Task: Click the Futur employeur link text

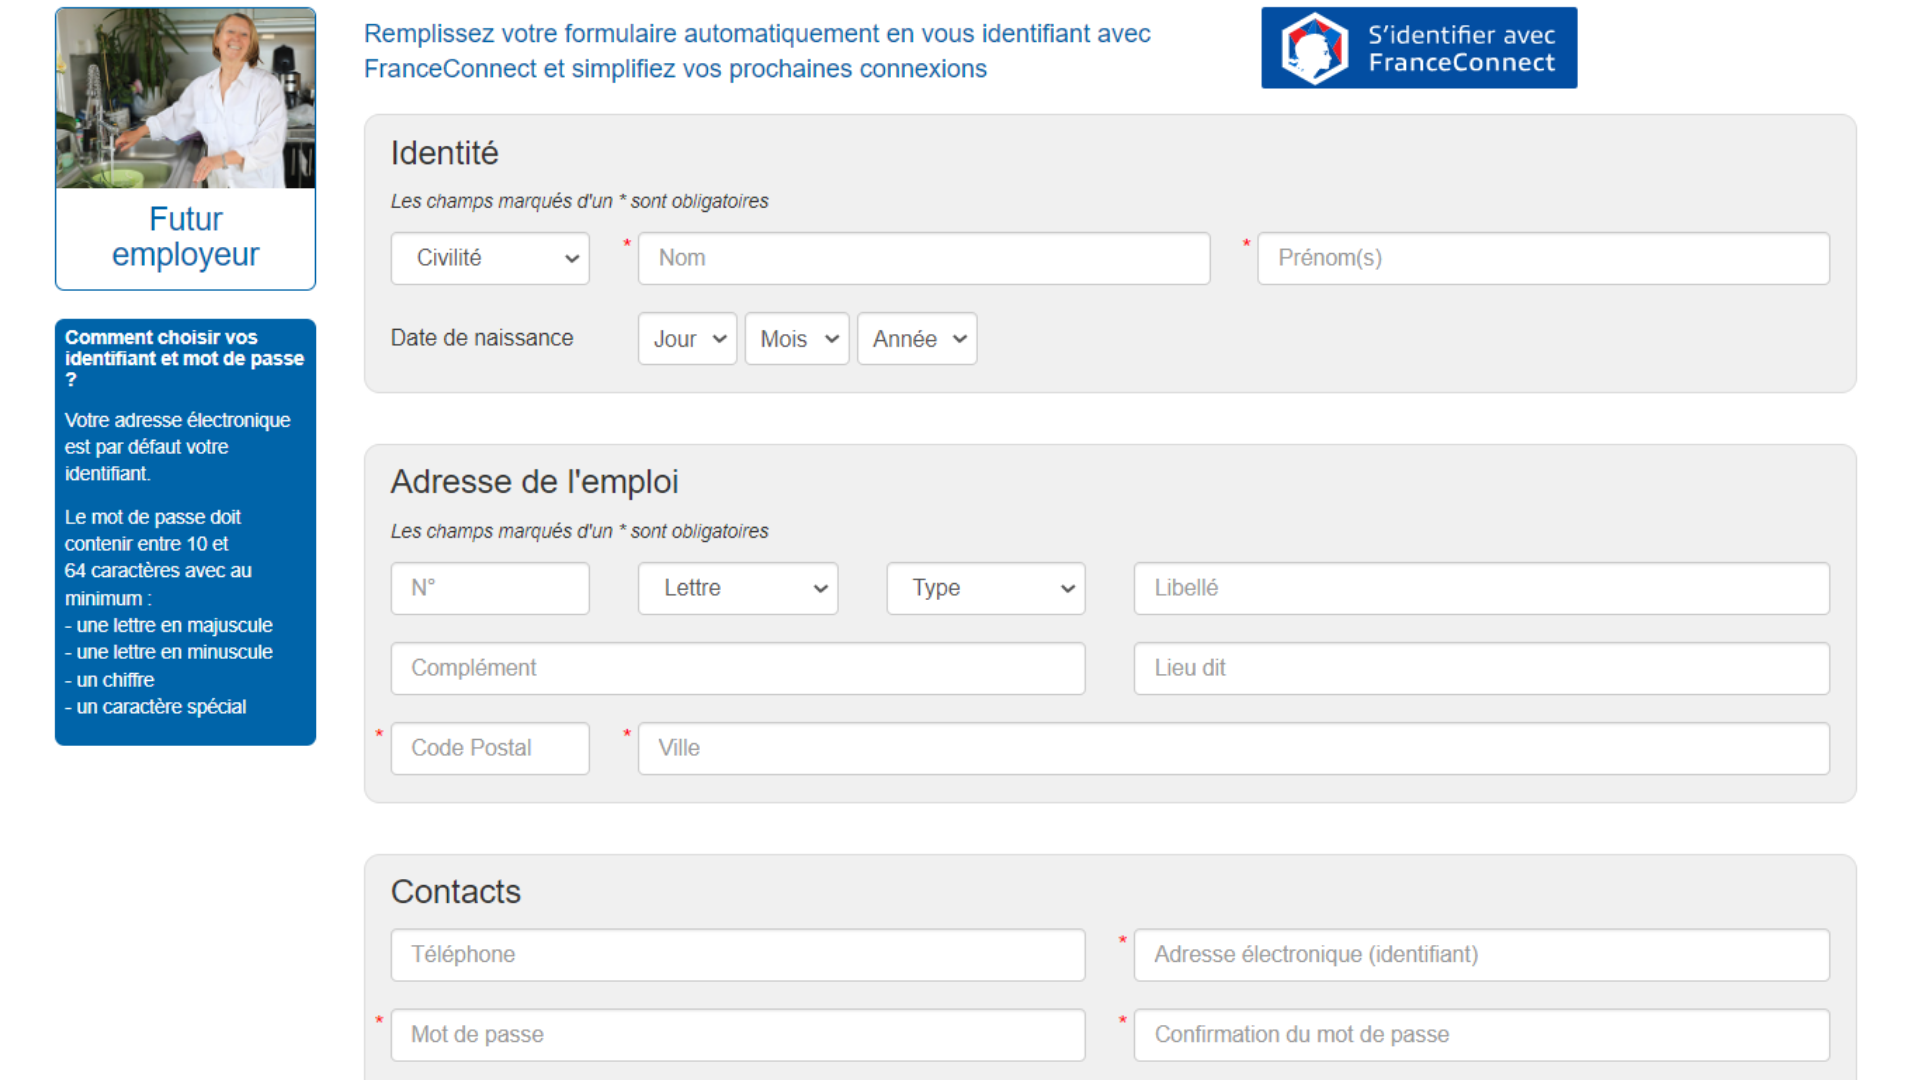Action: [185, 237]
